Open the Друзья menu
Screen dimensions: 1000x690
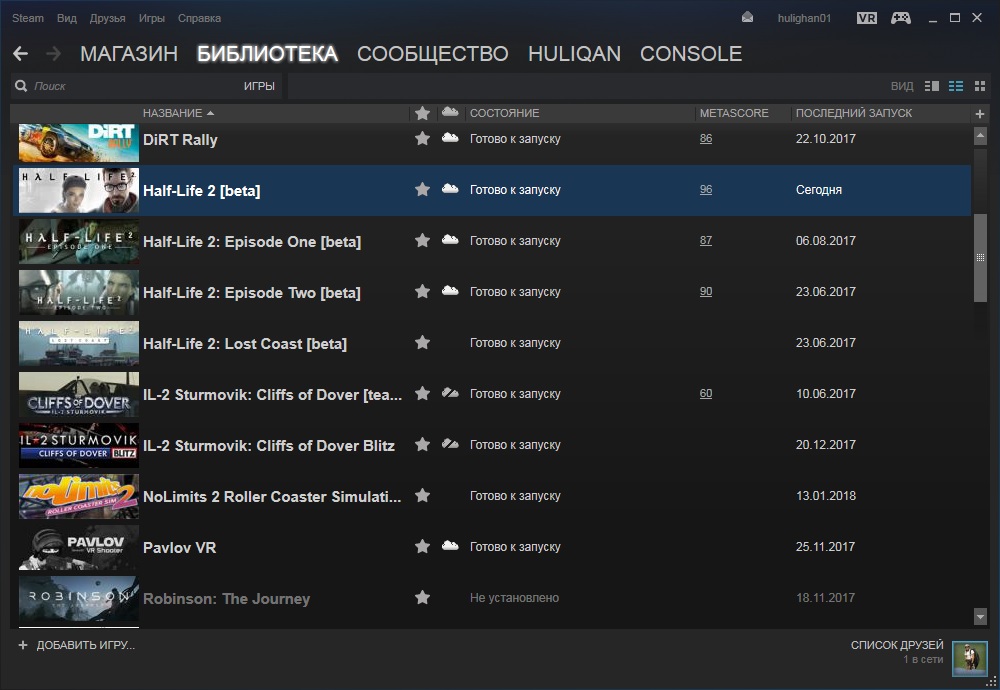(107, 18)
